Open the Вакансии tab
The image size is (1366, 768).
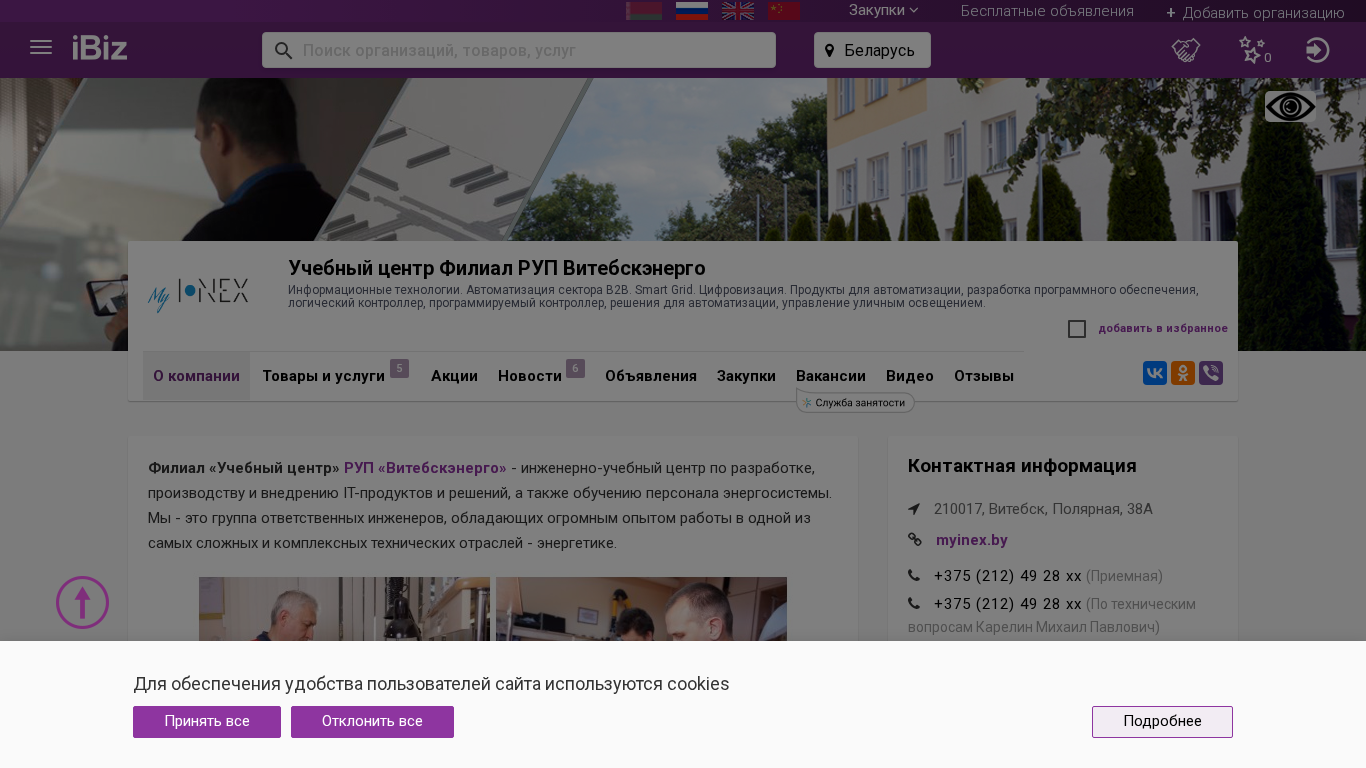pyautogui.click(x=831, y=376)
